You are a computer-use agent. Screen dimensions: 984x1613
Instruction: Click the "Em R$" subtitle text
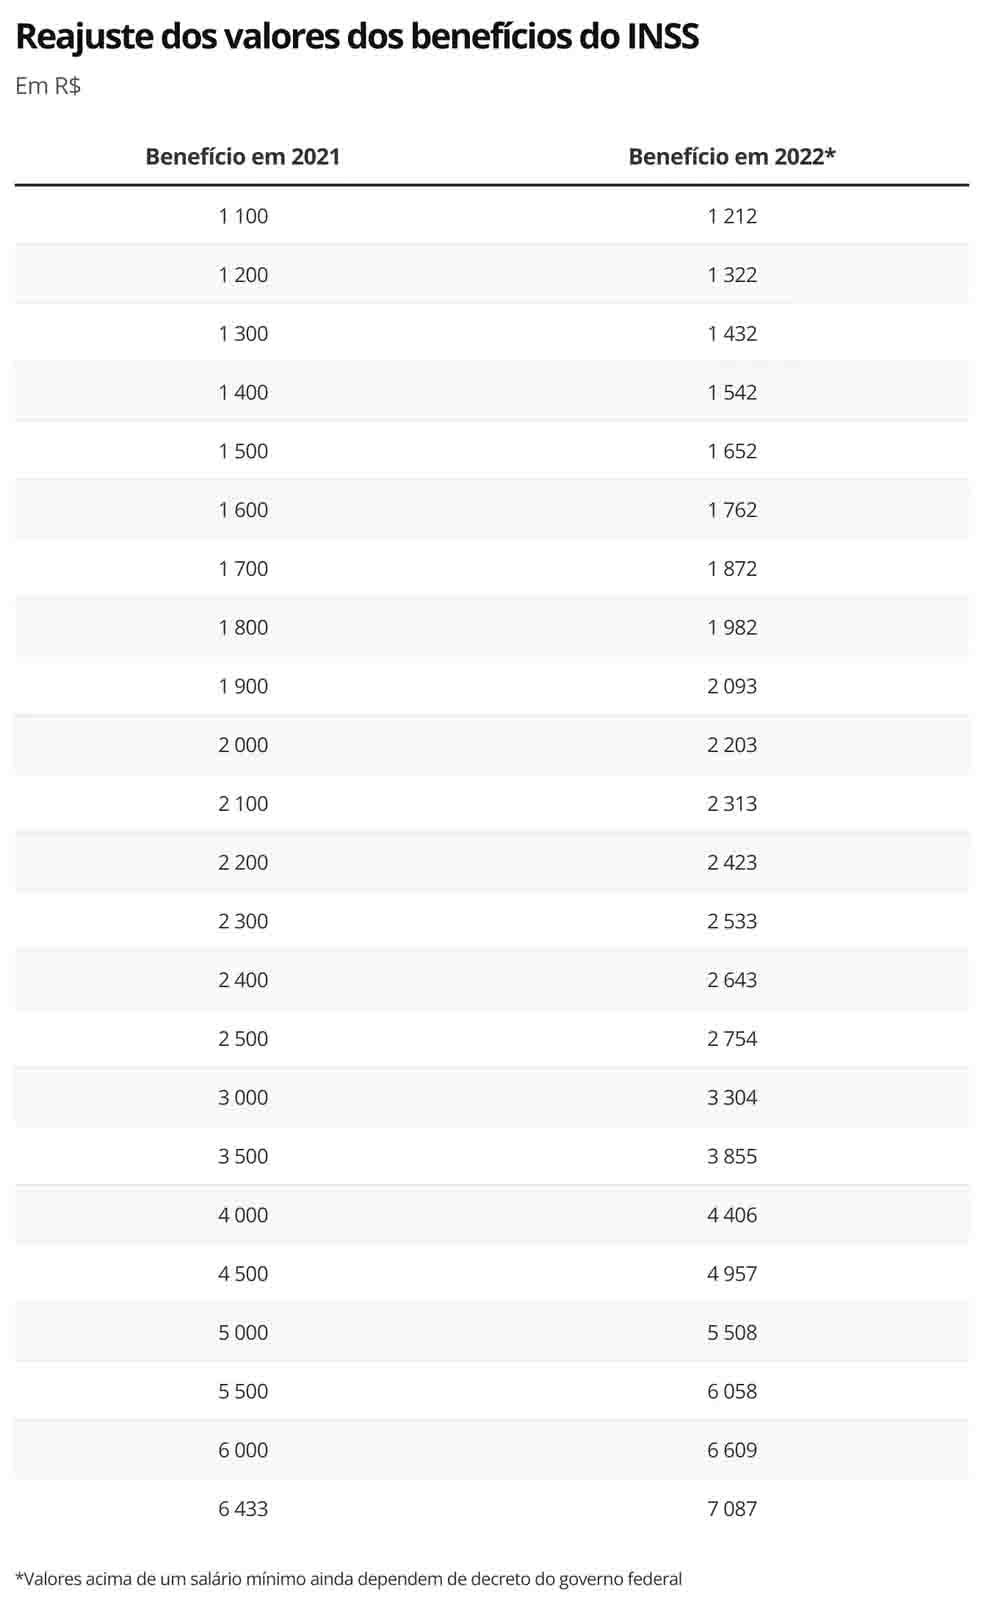pyautogui.click(x=48, y=86)
